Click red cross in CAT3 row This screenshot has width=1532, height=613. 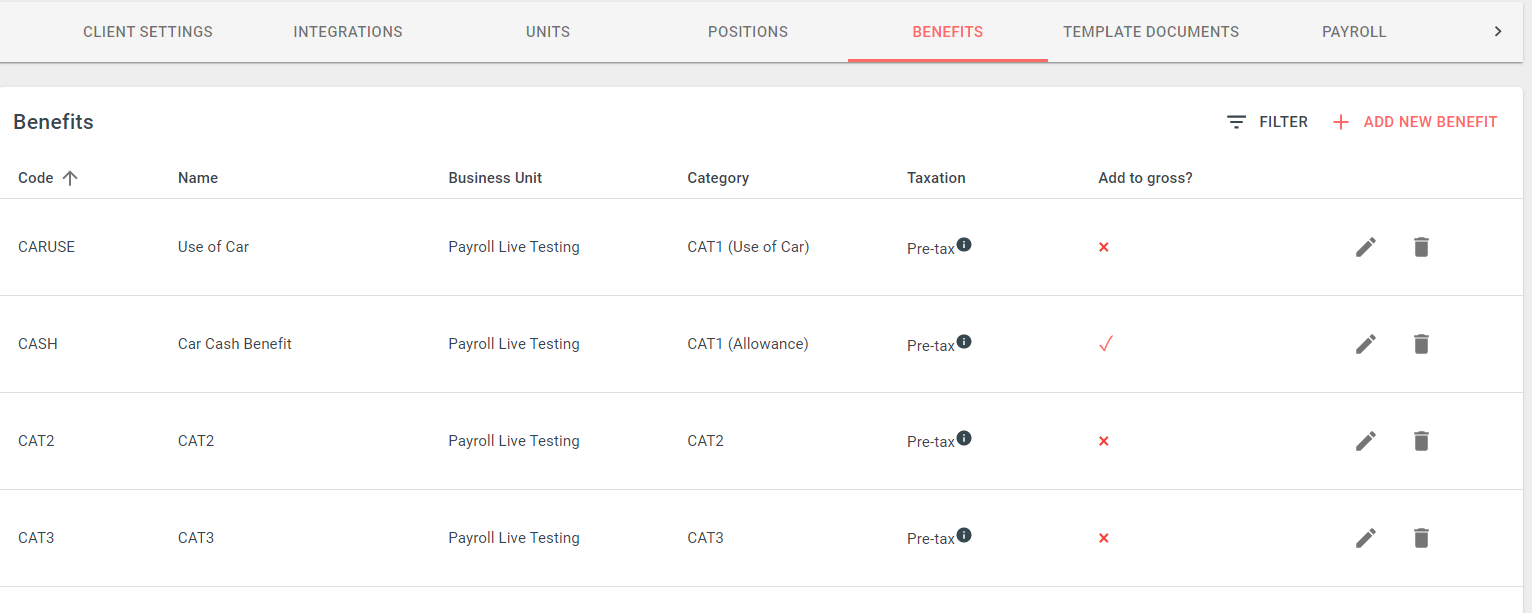click(1104, 538)
